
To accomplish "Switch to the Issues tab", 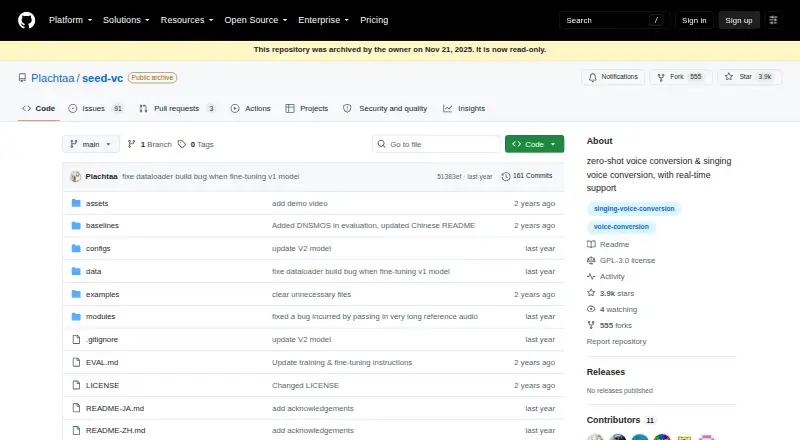I will [95, 108].
